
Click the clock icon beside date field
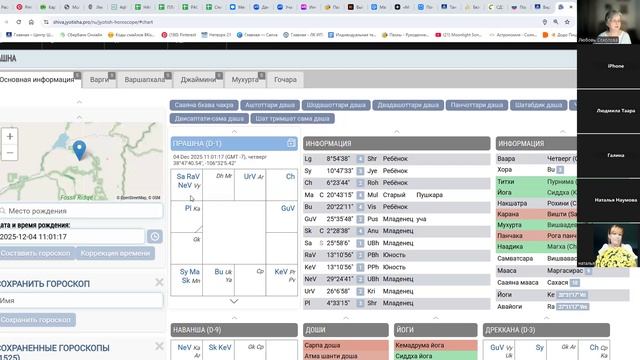(155, 237)
